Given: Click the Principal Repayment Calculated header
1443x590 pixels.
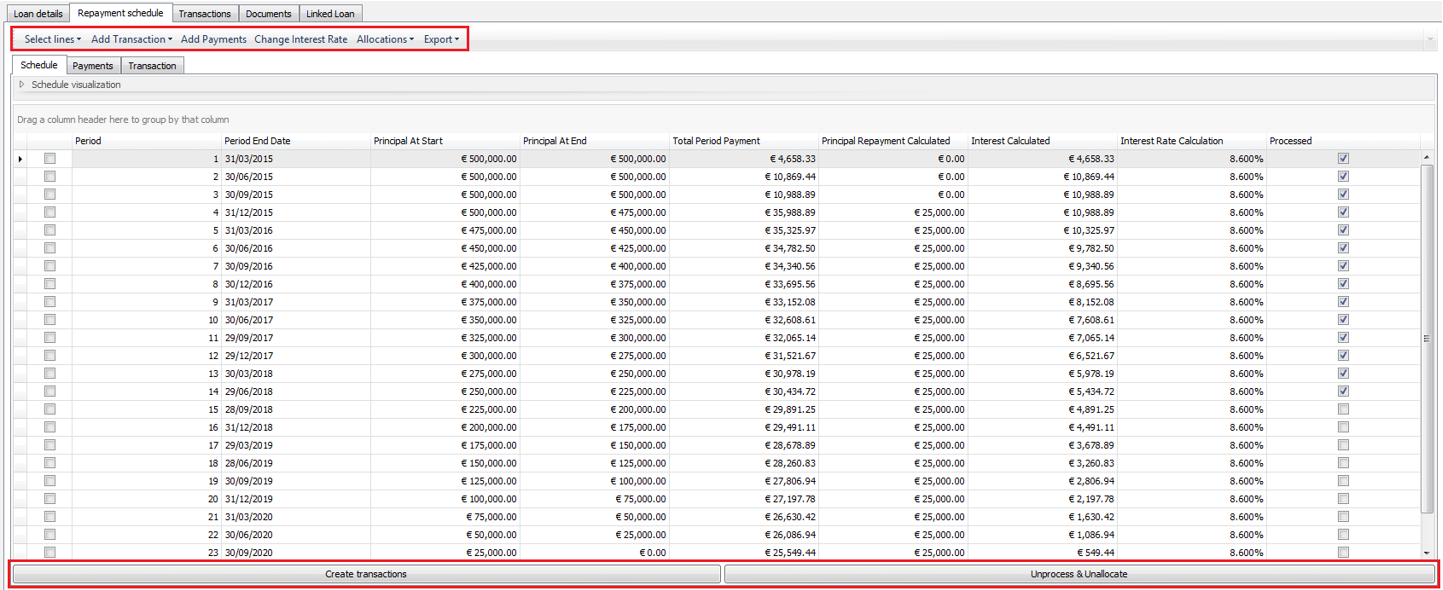Looking at the screenshot, I should (893, 141).
